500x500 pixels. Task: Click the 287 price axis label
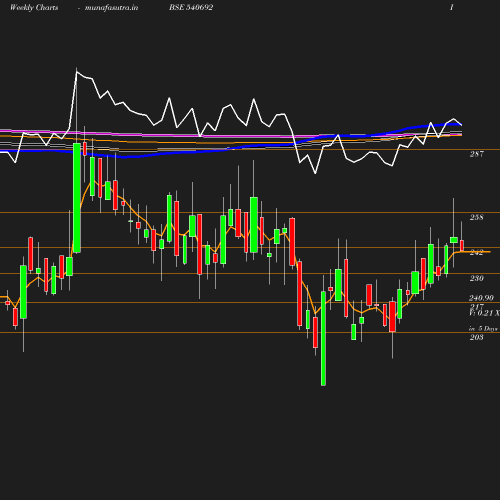(476, 154)
